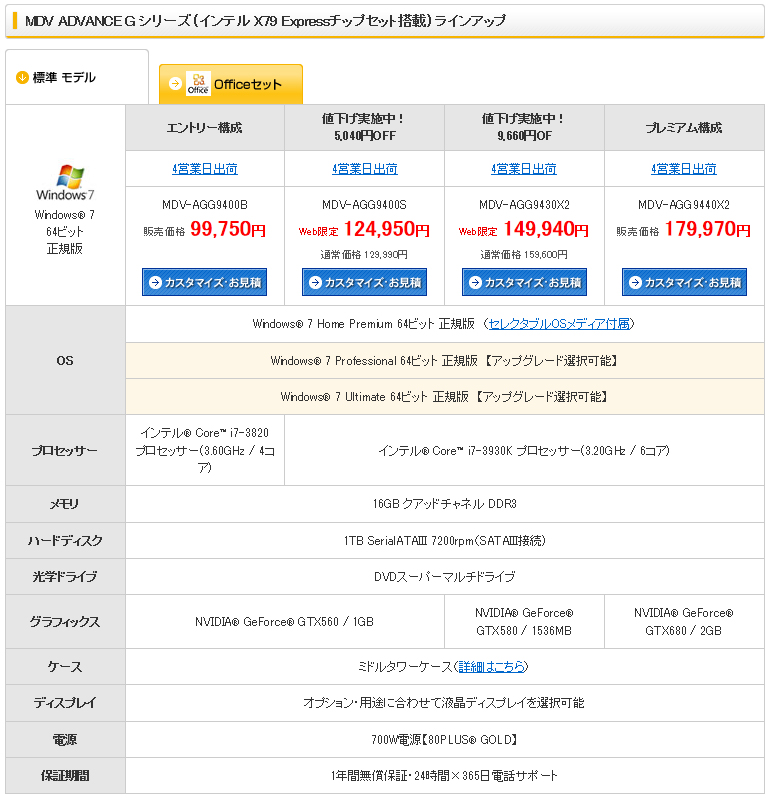Click the 9,660円OF discount header
The height and width of the screenshot is (798, 769).
coord(524,128)
